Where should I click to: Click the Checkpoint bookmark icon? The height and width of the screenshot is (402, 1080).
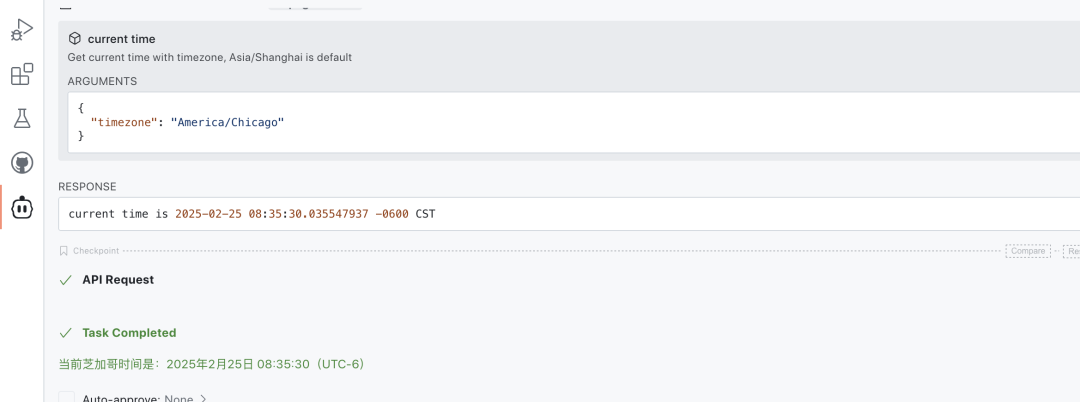64,251
